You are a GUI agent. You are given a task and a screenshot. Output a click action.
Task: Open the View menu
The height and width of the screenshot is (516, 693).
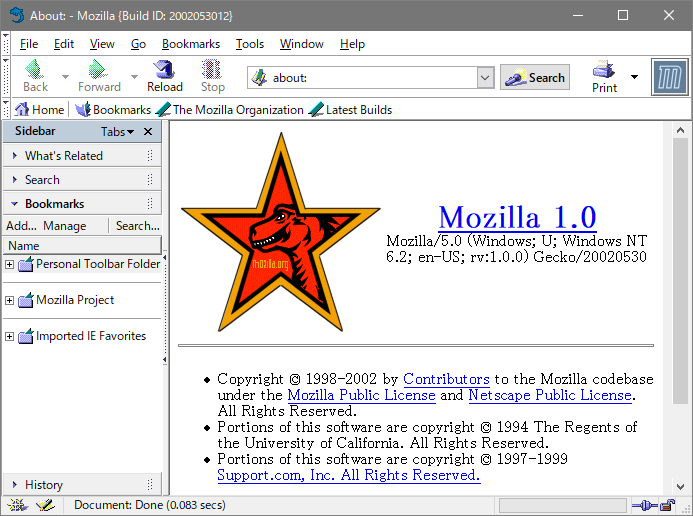point(102,44)
